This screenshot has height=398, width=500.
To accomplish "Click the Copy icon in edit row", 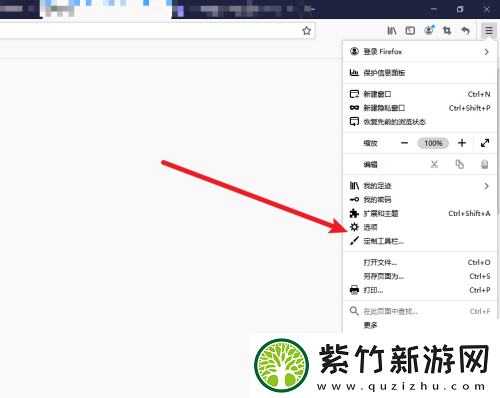I will pyautogui.click(x=459, y=164).
